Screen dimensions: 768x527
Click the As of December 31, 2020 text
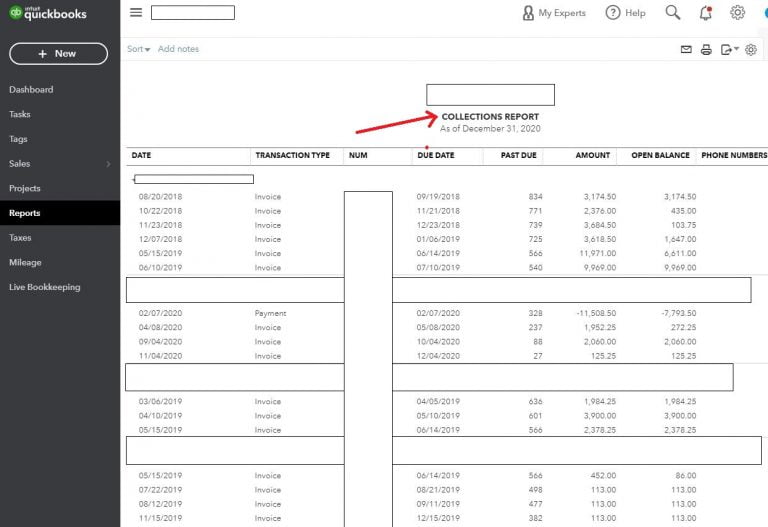490,129
